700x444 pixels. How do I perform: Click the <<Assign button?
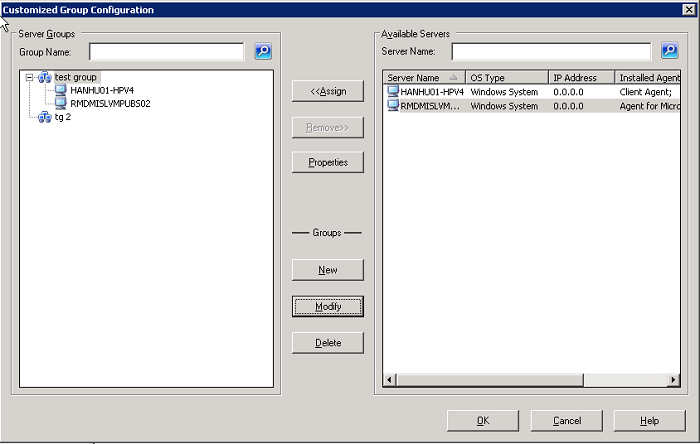[x=328, y=91]
